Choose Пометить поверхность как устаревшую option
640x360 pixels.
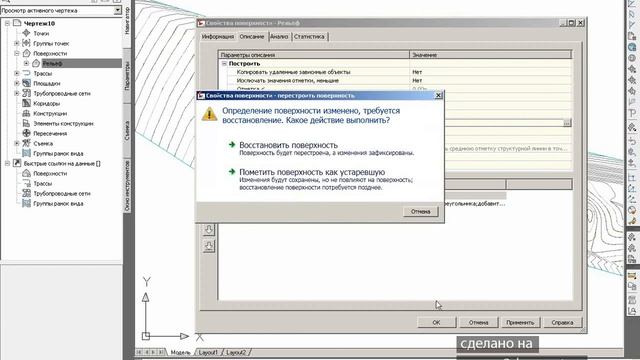312,172
